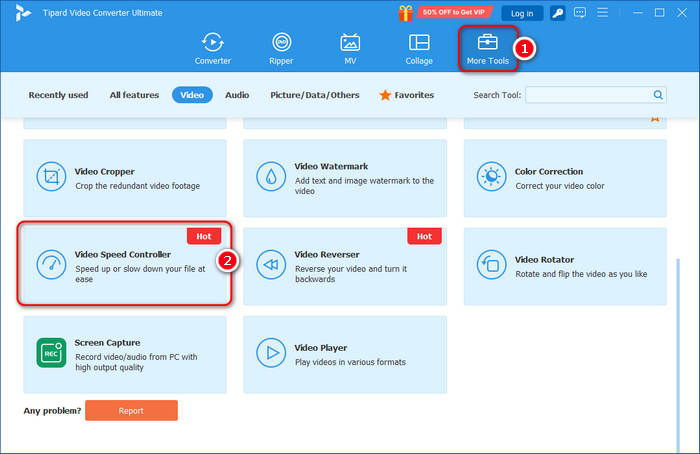Click the Video Watermark droplet icon
This screenshot has width=700, height=454.
271,177
